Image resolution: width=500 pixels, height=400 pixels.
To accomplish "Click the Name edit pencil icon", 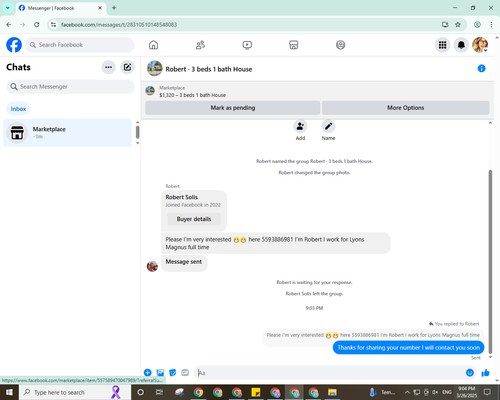I will point(328,126).
